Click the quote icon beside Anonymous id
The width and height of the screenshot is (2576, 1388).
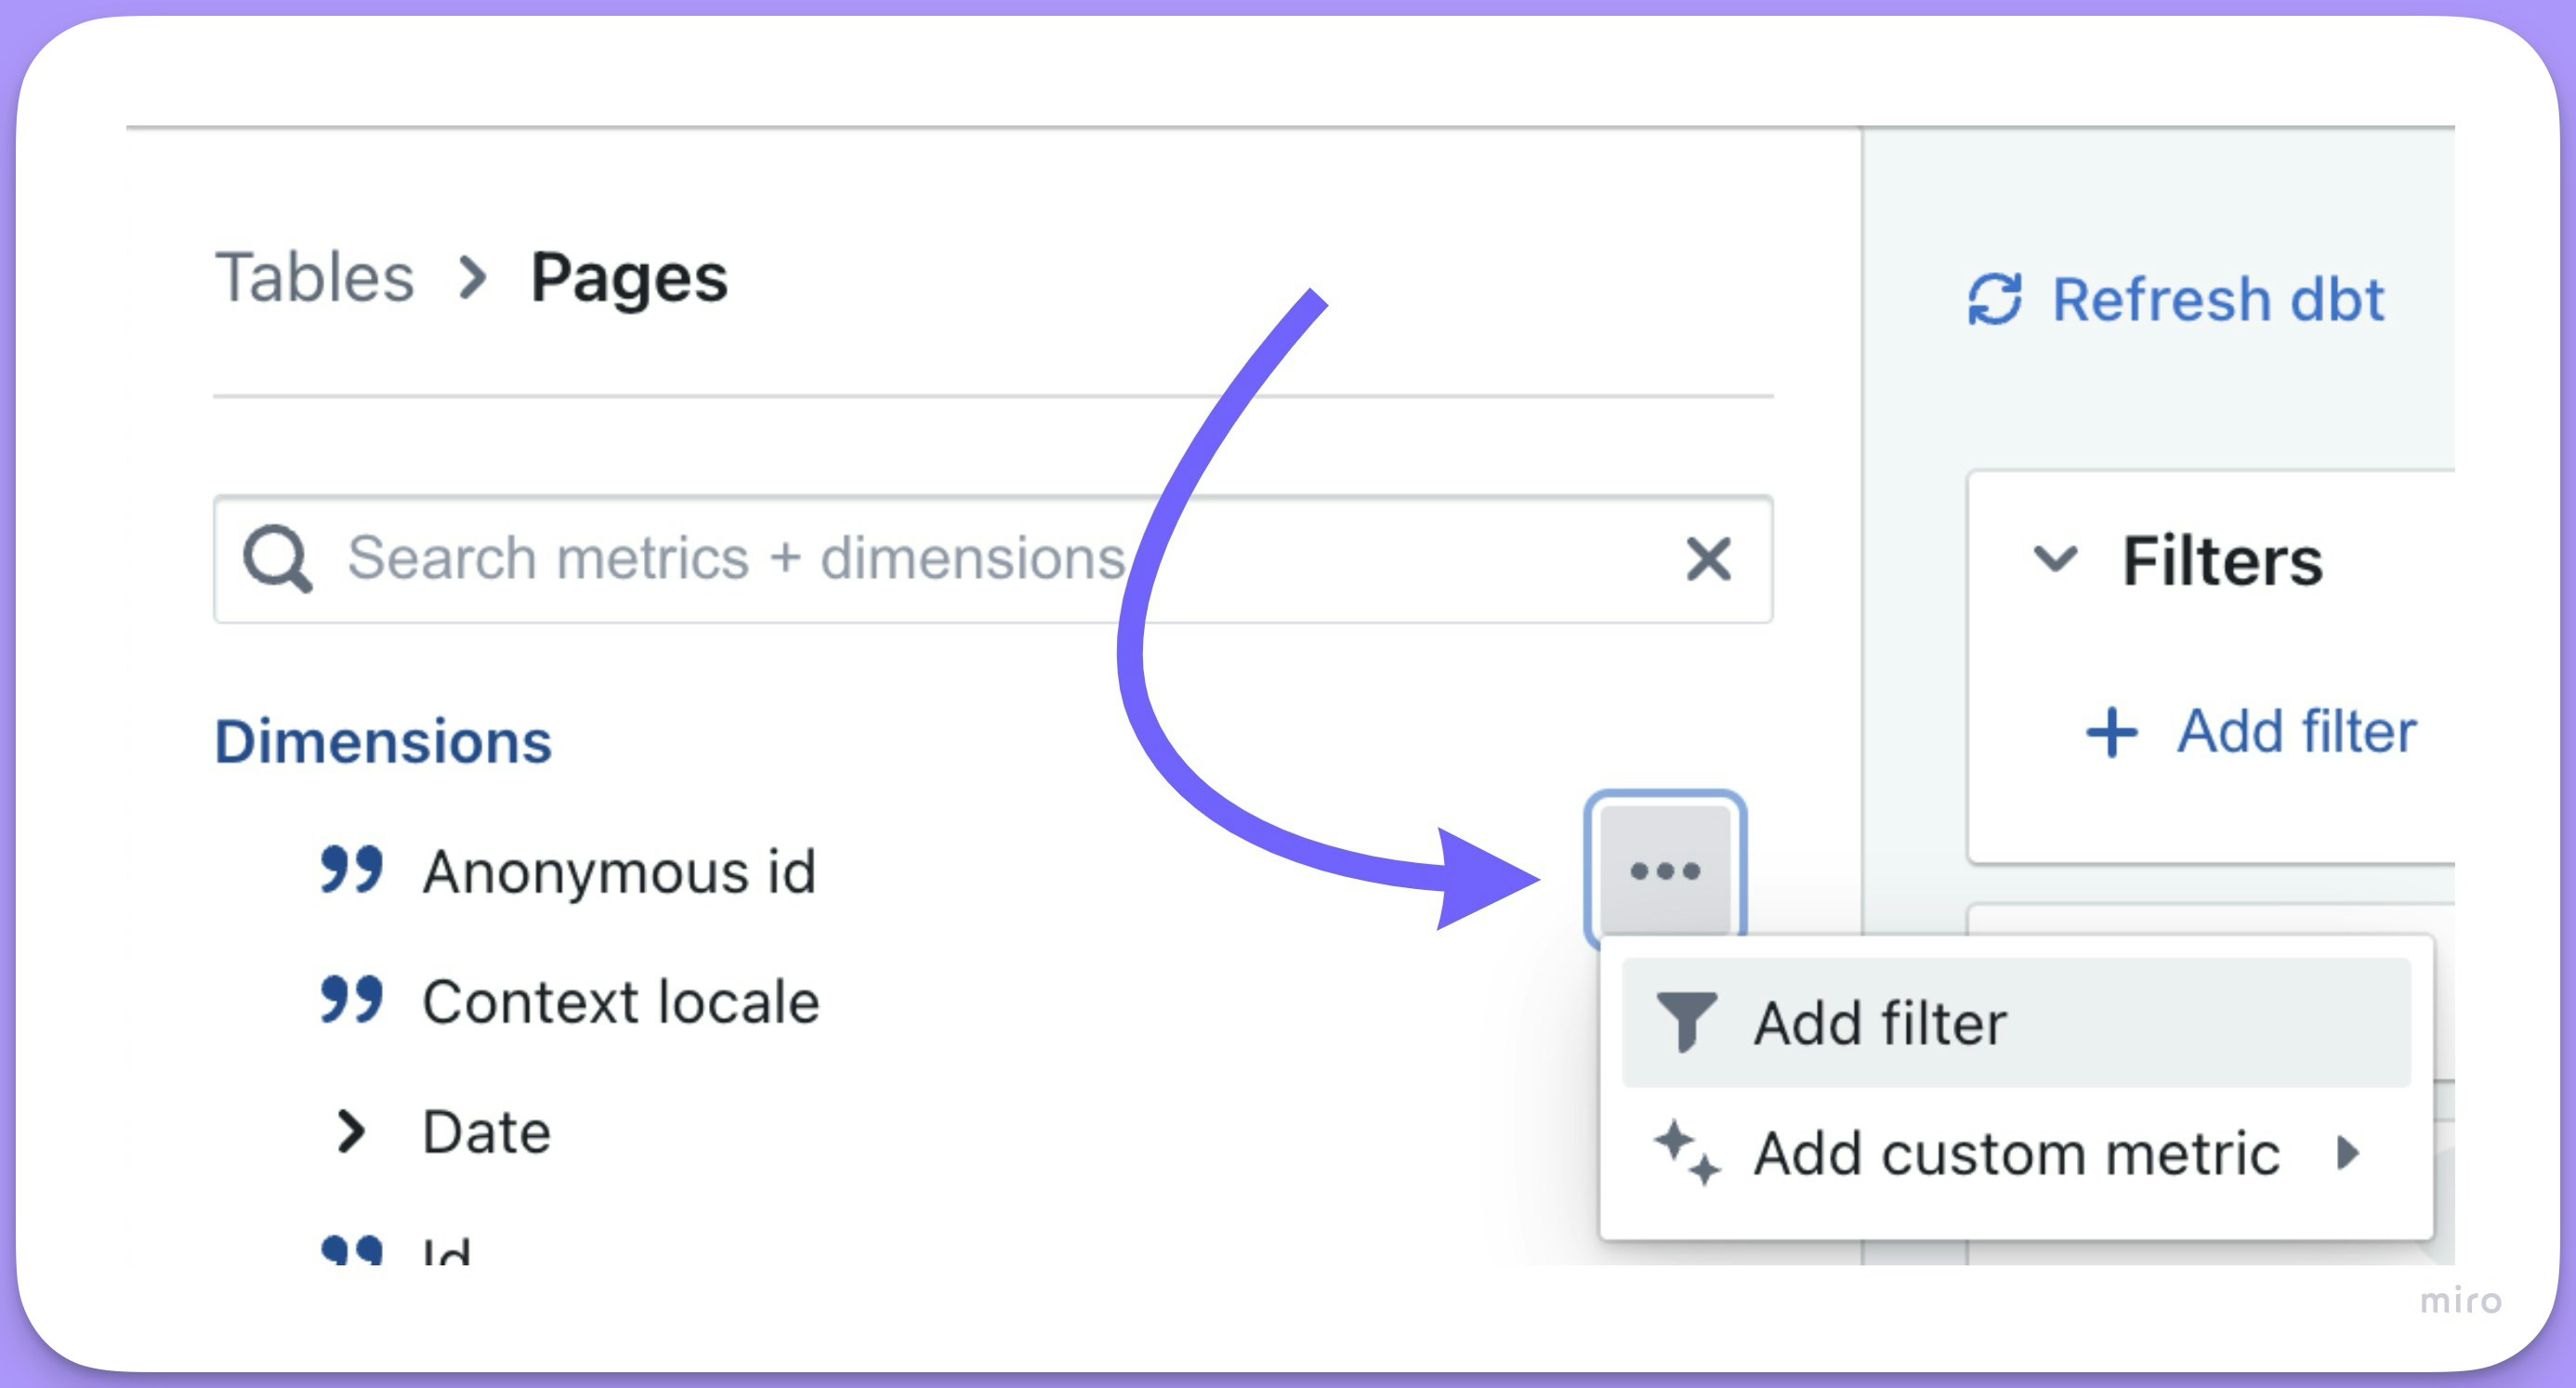point(351,870)
